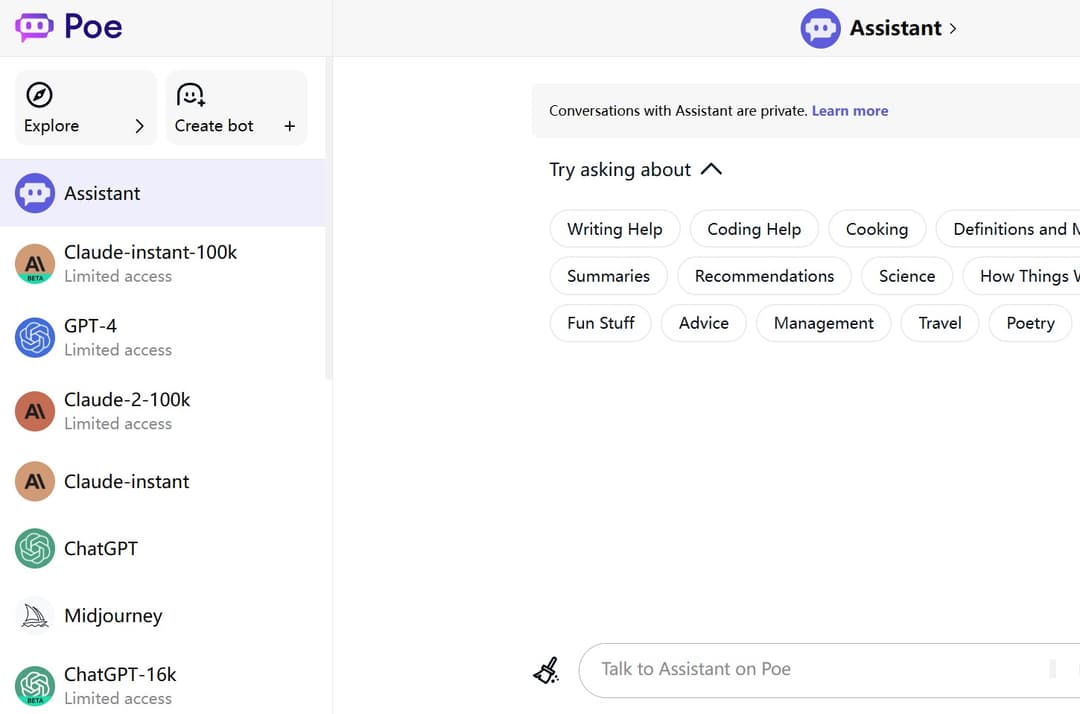The width and height of the screenshot is (1080, 714).
Task: Open the Claude-instant chat in sidebar
Action: (x=126, y=482)
